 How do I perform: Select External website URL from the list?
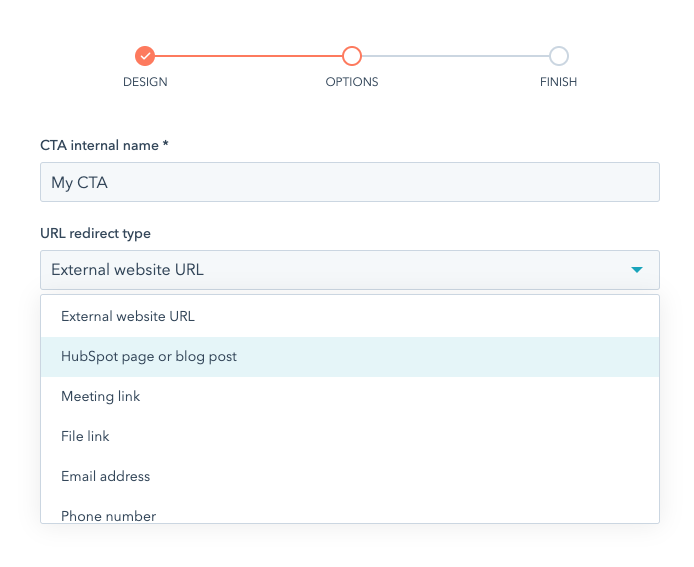coord(128,317)
